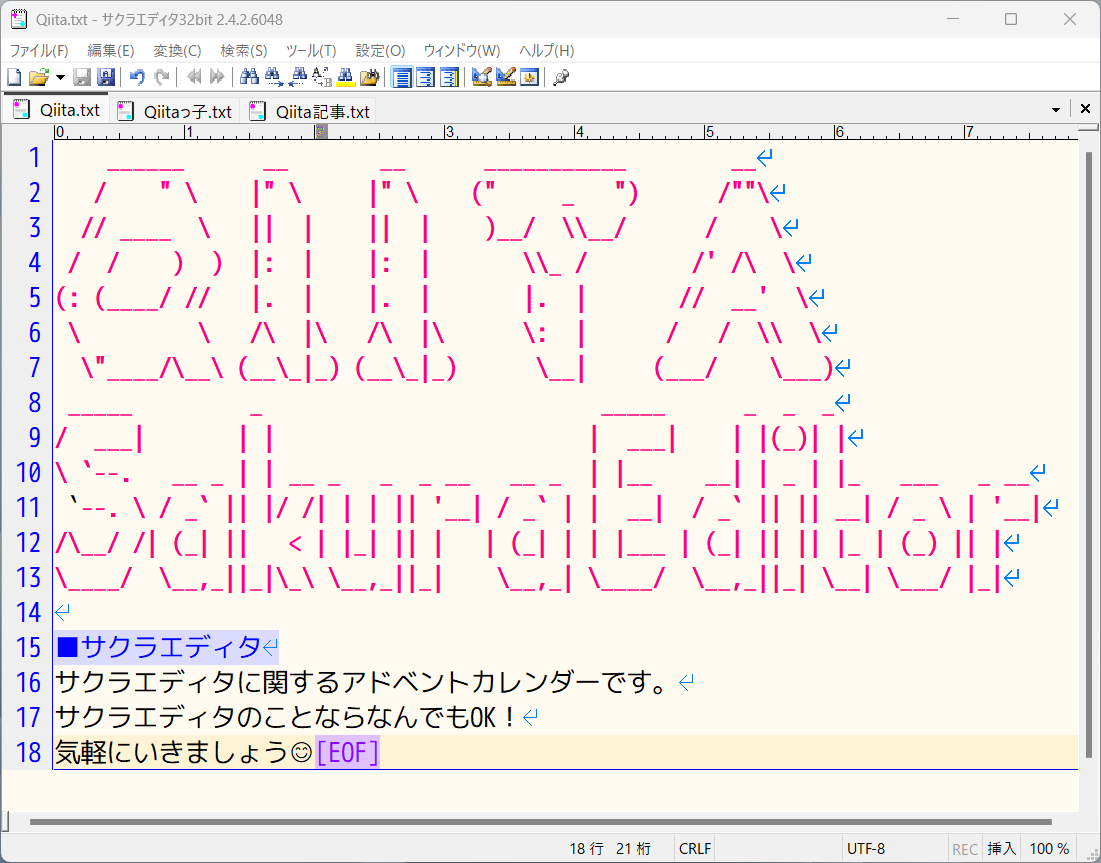Viewport: 1101px width, 863px height.
Task: Place cursor in the ■サクラエディタ heading line
Action: tap(166, 647)
